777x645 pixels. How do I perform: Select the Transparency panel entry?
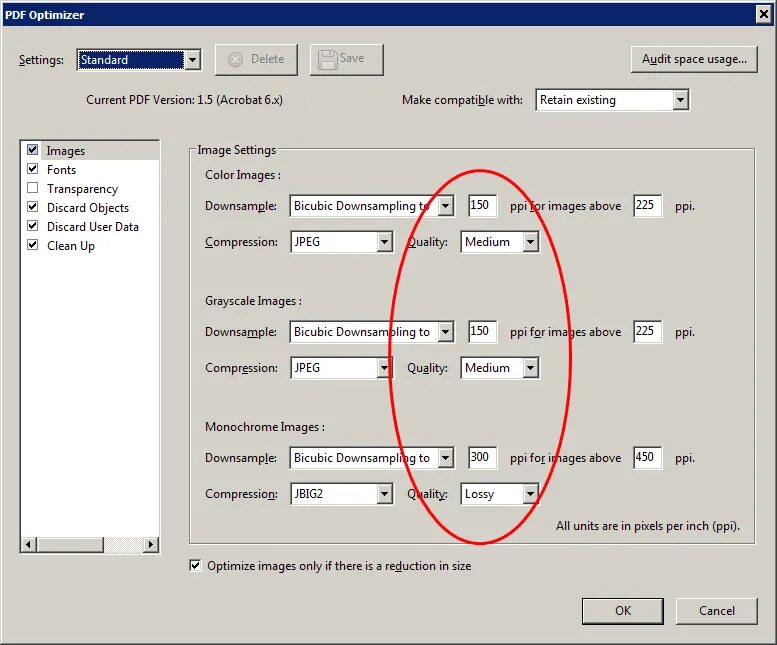82,189
